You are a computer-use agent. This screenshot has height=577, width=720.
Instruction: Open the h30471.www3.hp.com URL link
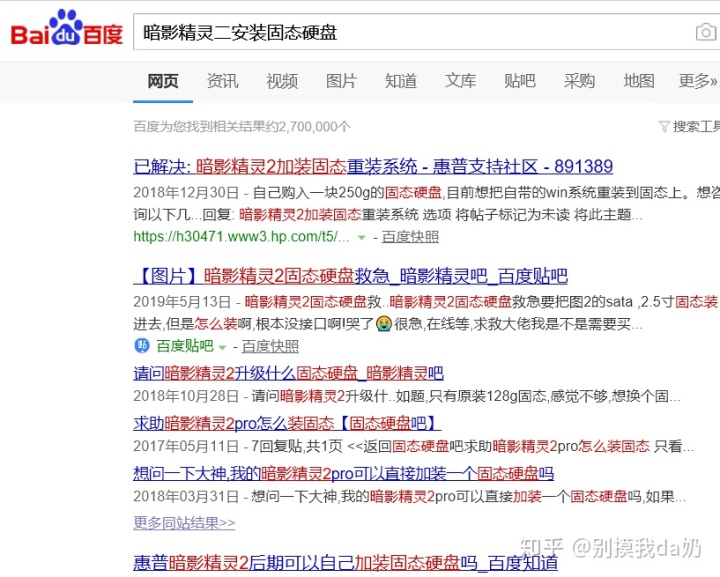point(241,236)
